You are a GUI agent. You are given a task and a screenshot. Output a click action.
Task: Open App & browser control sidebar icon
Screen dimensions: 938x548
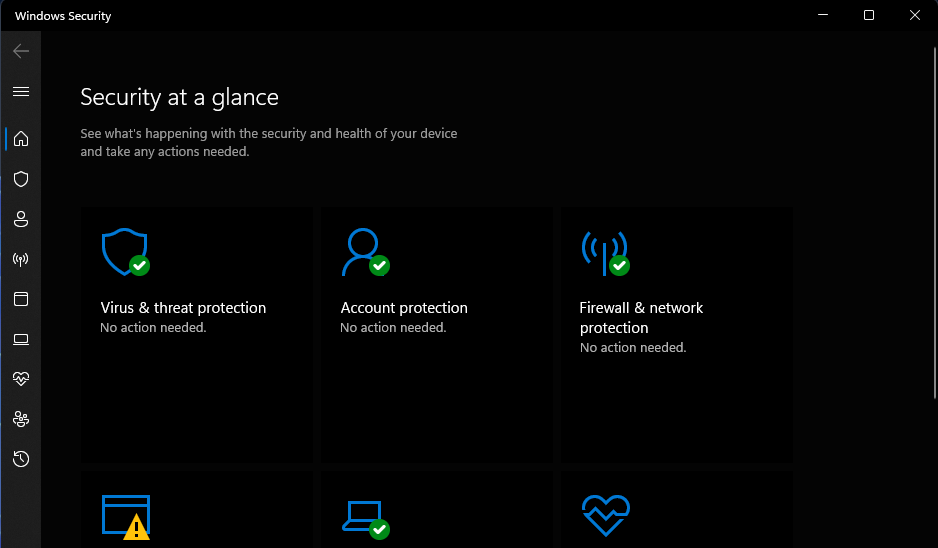tap(20, 299)
